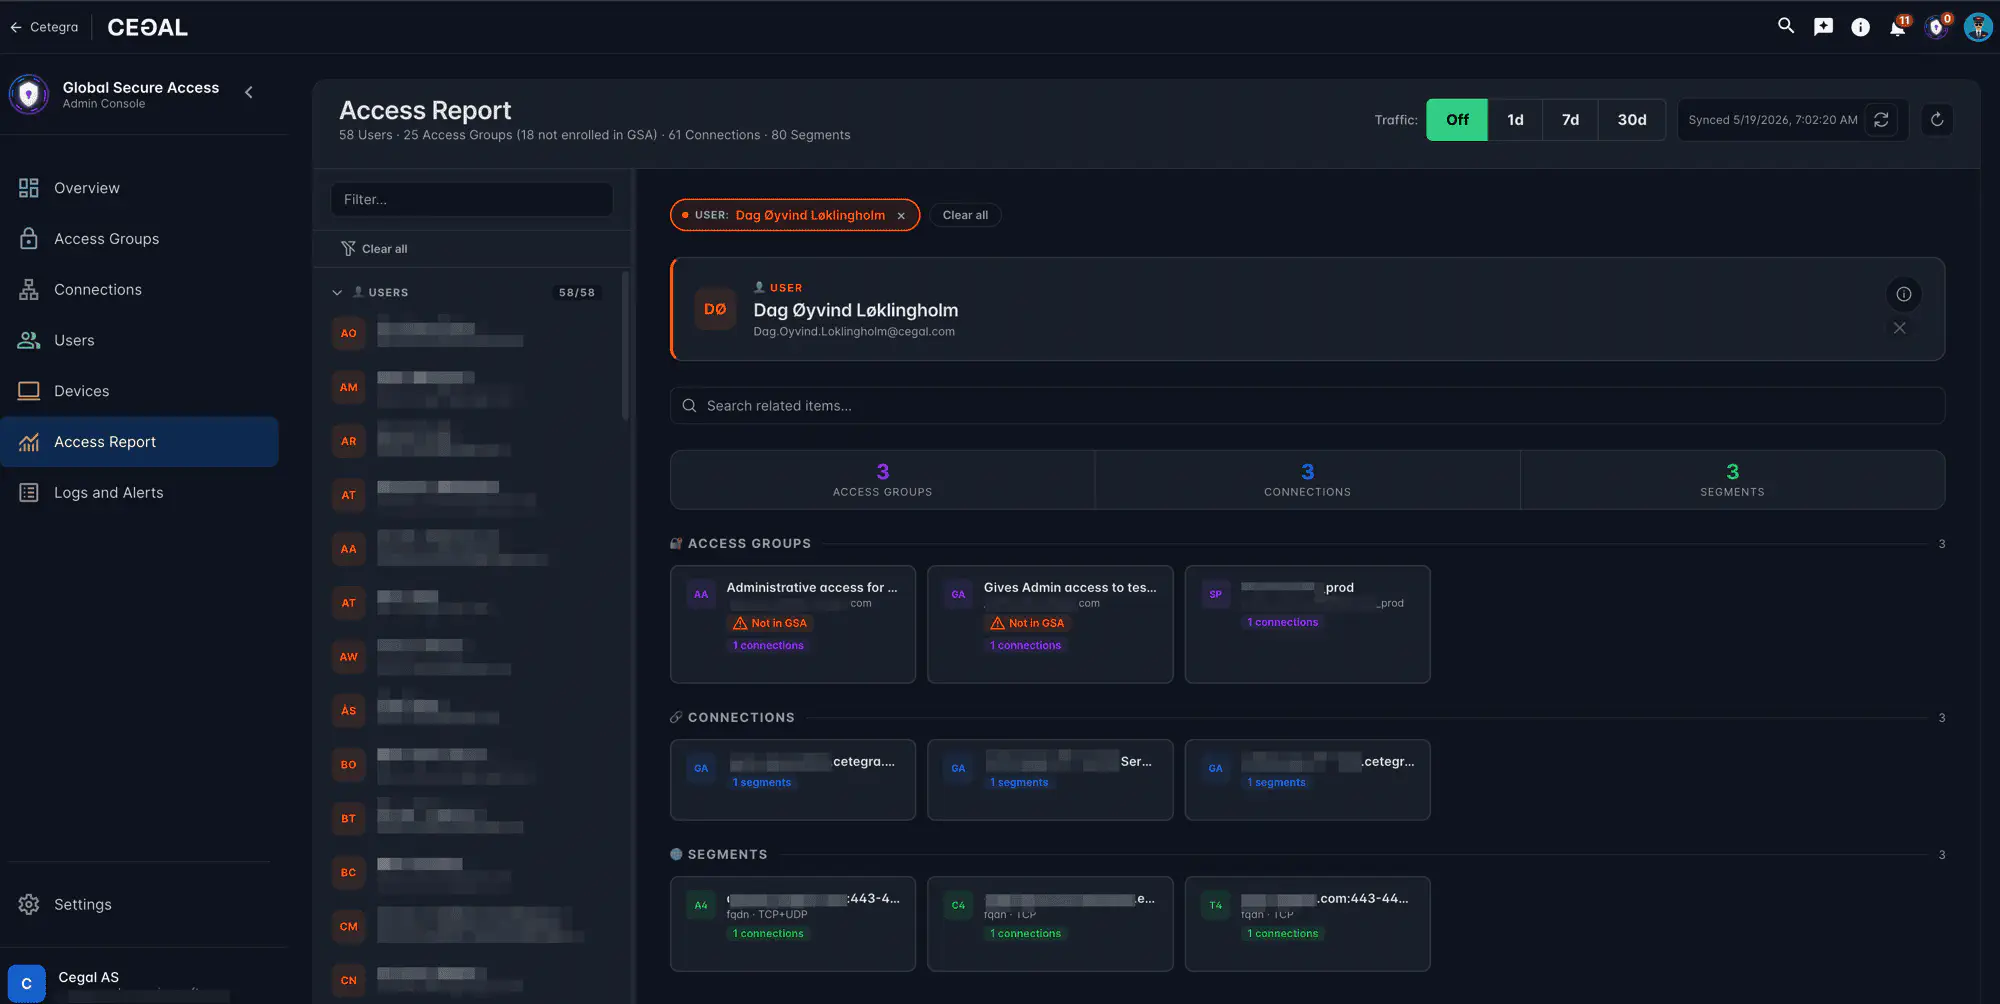The width and height of the screenshot is (2000, 1004).
Task: Select the 3 Access Groups tab
Action: (x=882, y=480)
